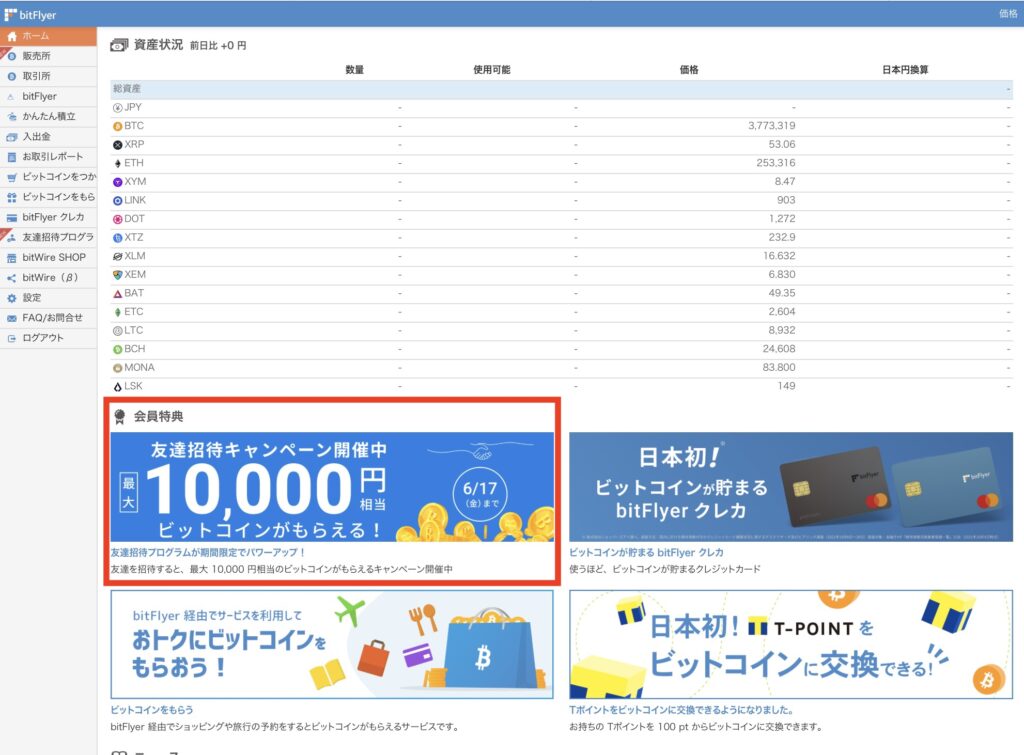Click the 日本初 bitFlyer クレカ card banner

(x=791, y=487)
